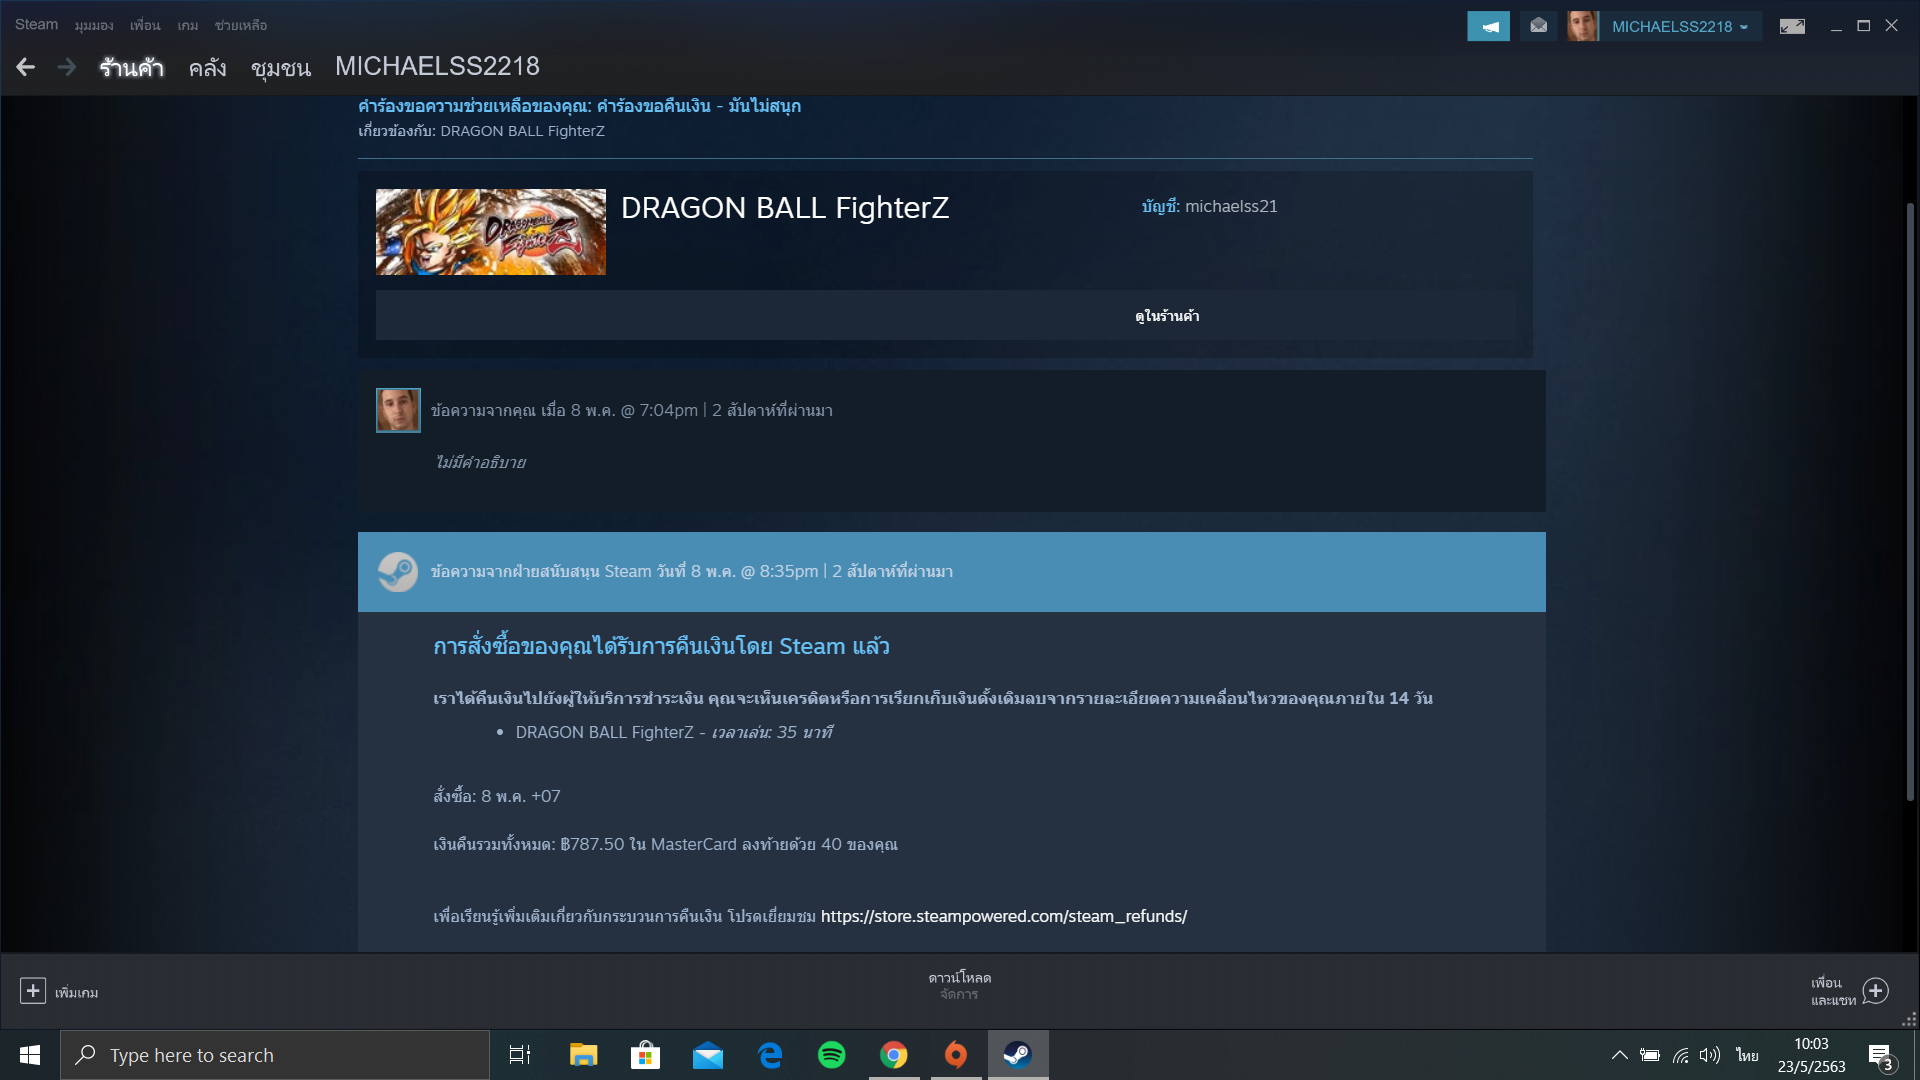Click the Steam Support logo avatar
1920x1080 pixels.
click(397, 572)
